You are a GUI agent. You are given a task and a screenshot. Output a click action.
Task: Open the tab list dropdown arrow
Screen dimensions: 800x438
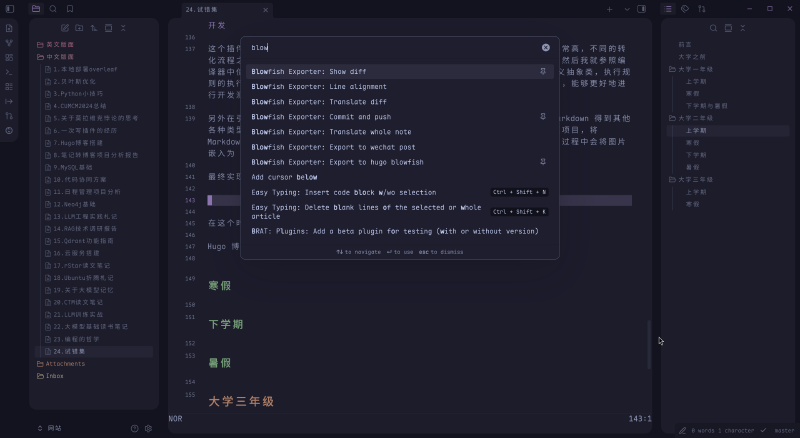[626, 9]
